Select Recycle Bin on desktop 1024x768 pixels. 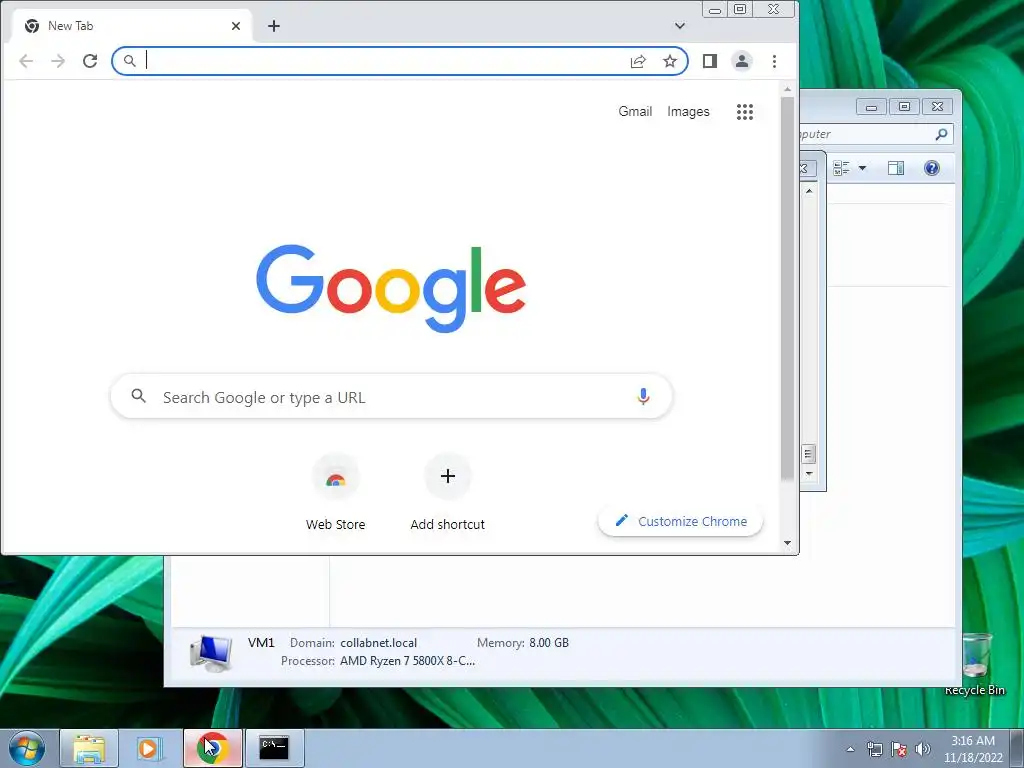coord(976,664)
